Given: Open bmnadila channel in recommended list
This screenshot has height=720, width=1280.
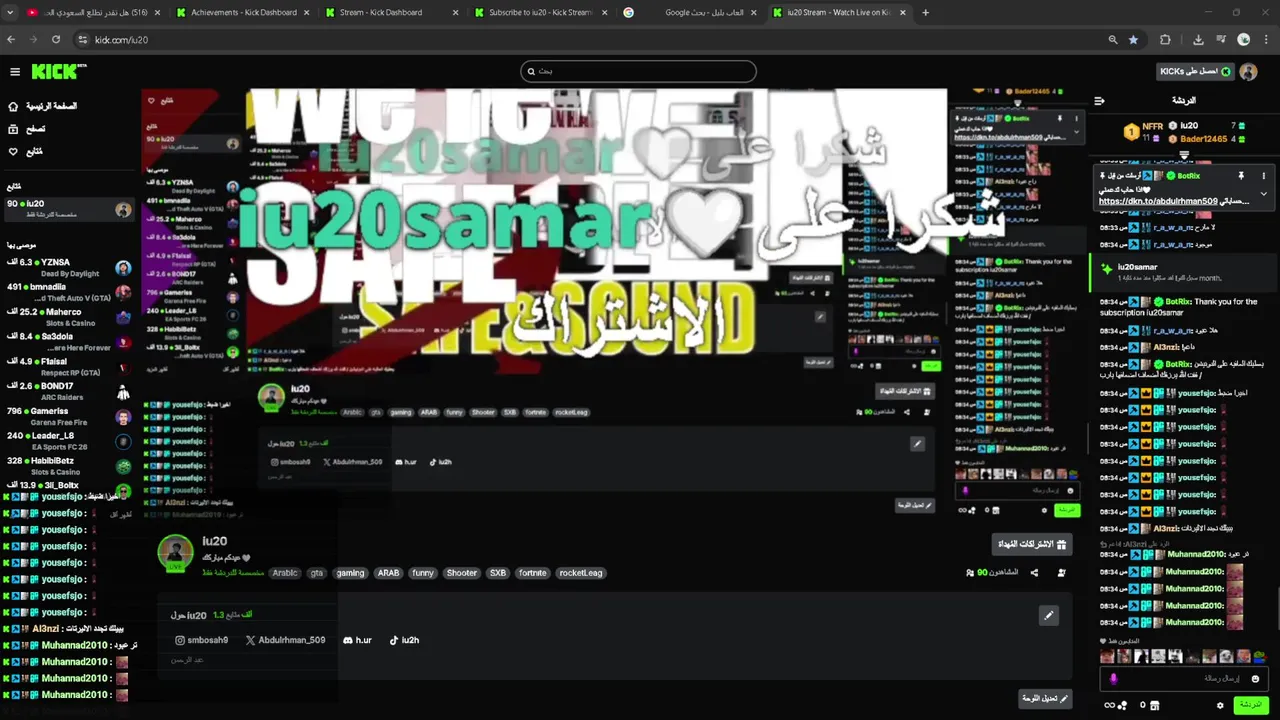Looking at the screenshot, I should coord(68,292).
